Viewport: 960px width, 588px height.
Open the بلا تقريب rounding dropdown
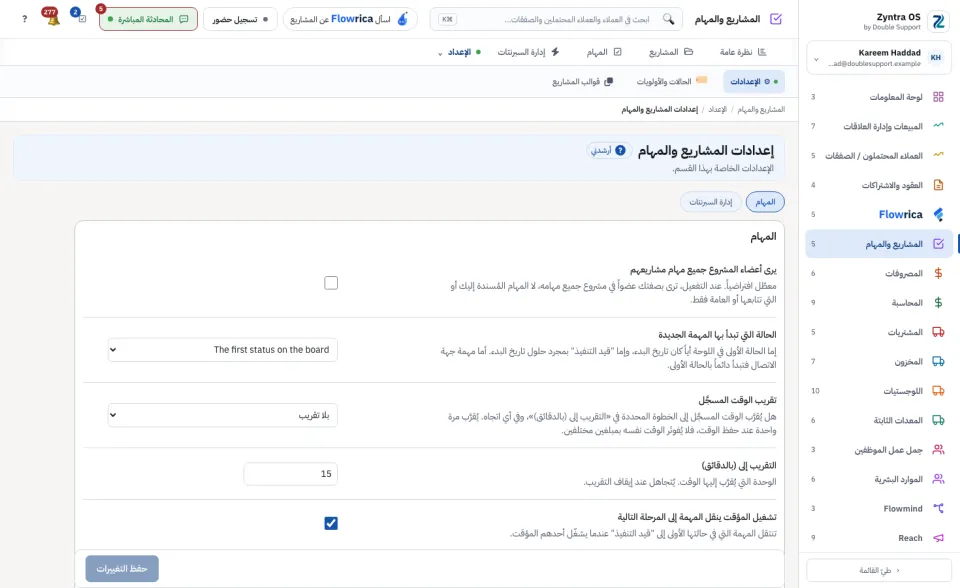223,415
